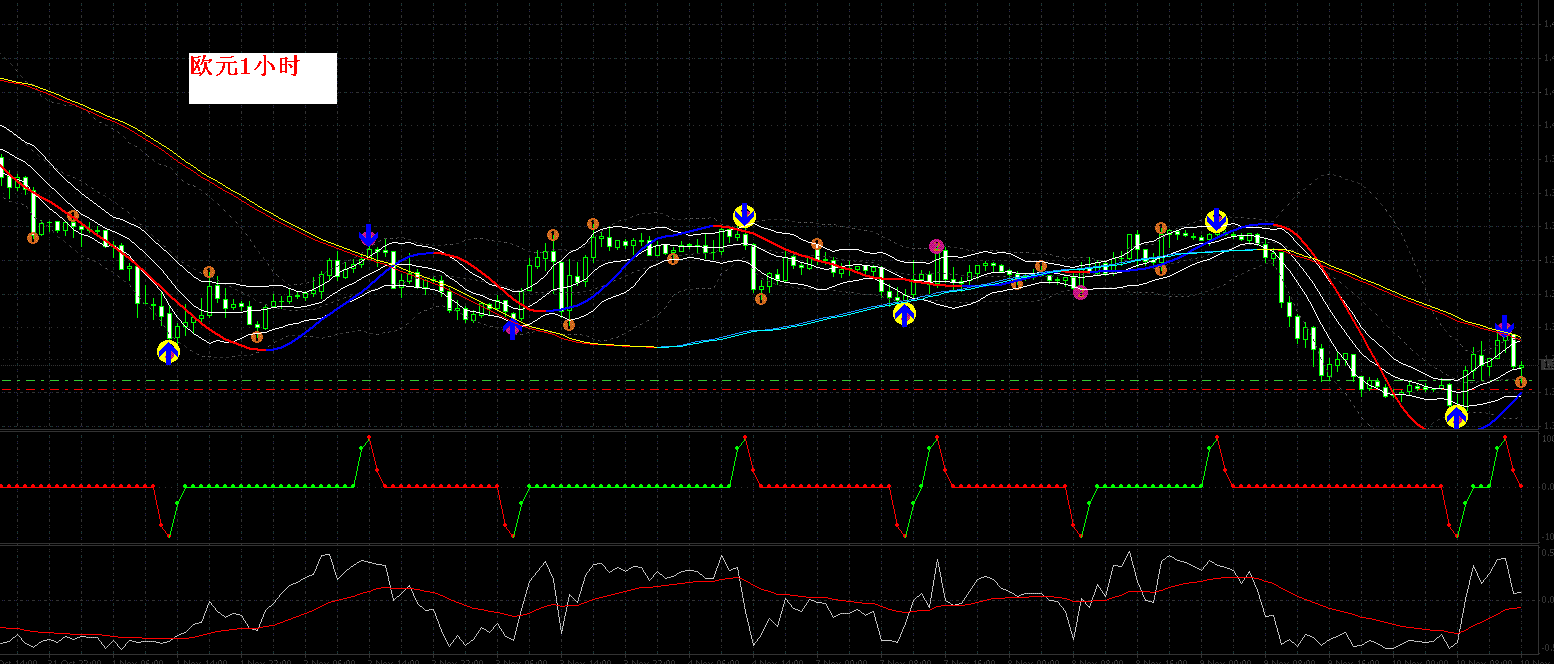The height and width of the screenshot is (664, 1554).
Task: Click the rightmost orange info marker
Action: coord(1521,382)
